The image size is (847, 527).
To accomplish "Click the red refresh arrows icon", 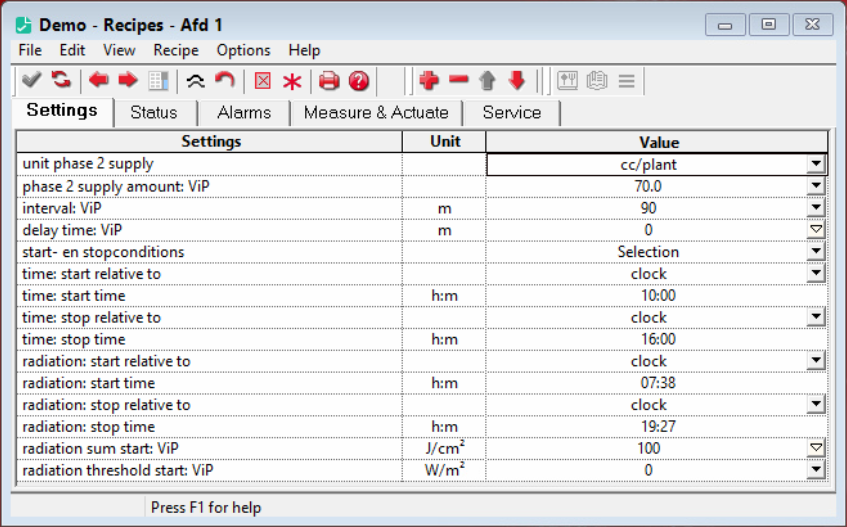I will pos(62,80).
